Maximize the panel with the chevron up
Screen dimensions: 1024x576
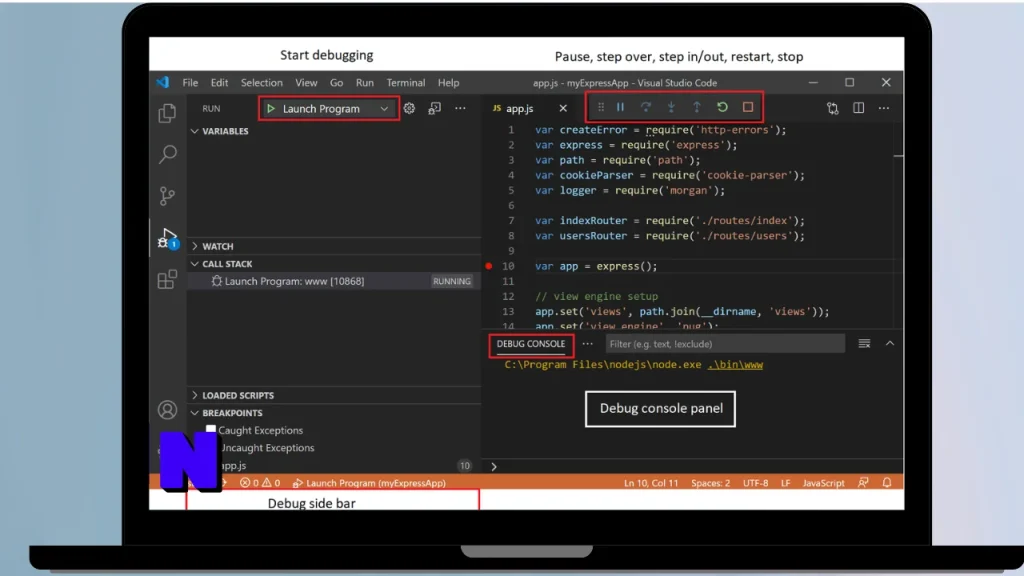click(x=889, y=344)
